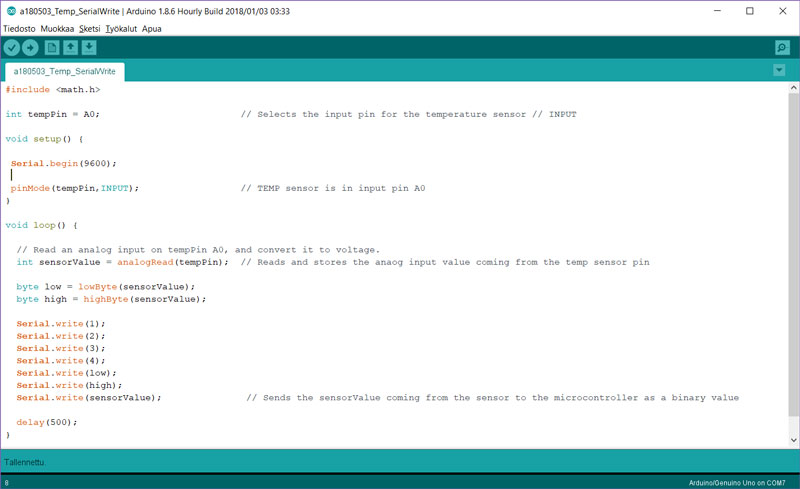800x489 pixels.
Task: Click the comment 'Selects the input pin' text
Action: pos(316,114)
